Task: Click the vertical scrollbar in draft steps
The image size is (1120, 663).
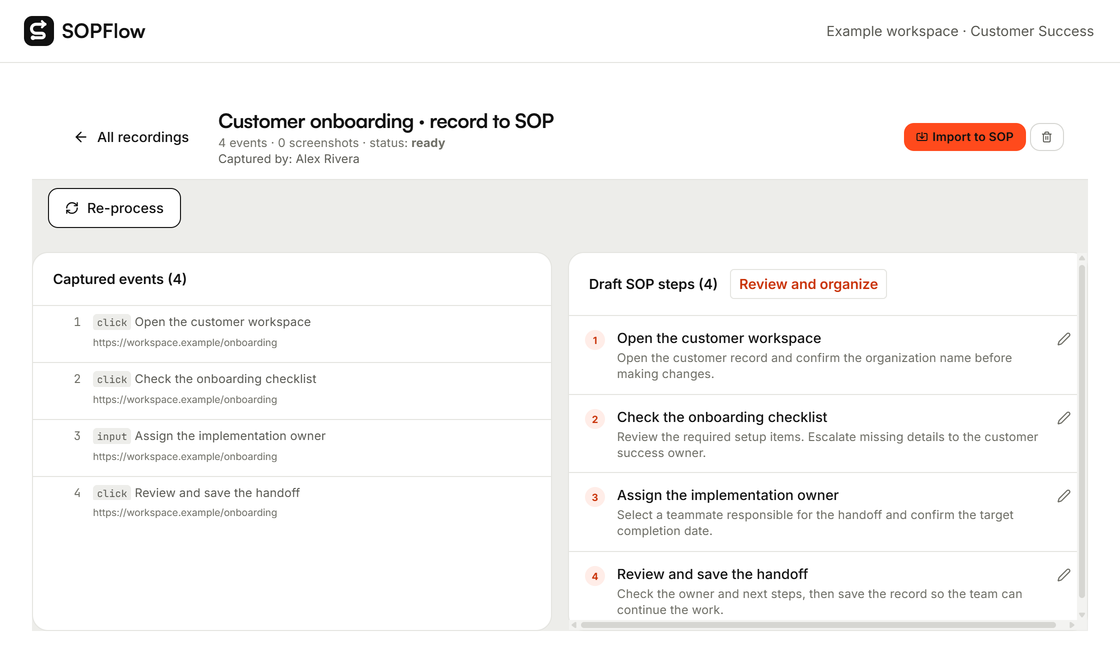Action: pos(1082,432)
